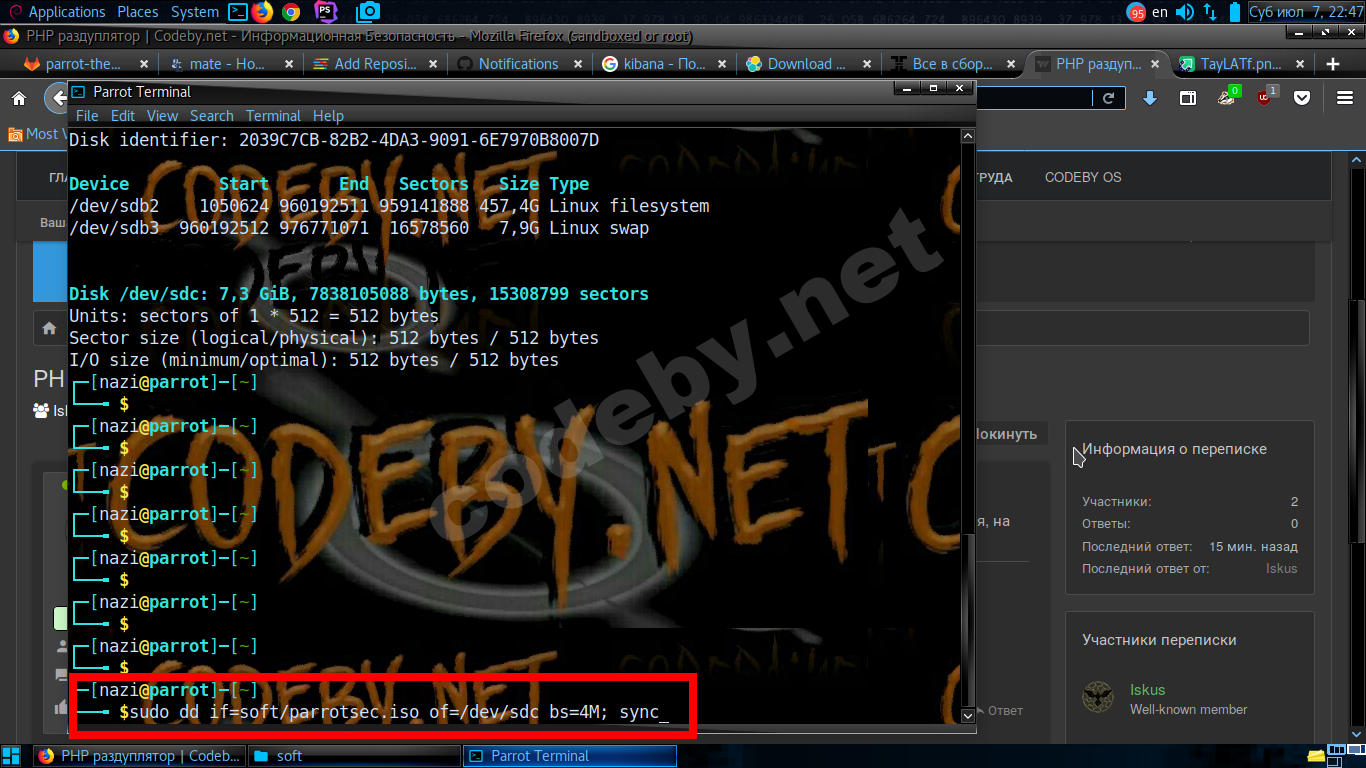Click the Ответ reply link
This screenshot has width=1366, height=768.
coord(998,711)
